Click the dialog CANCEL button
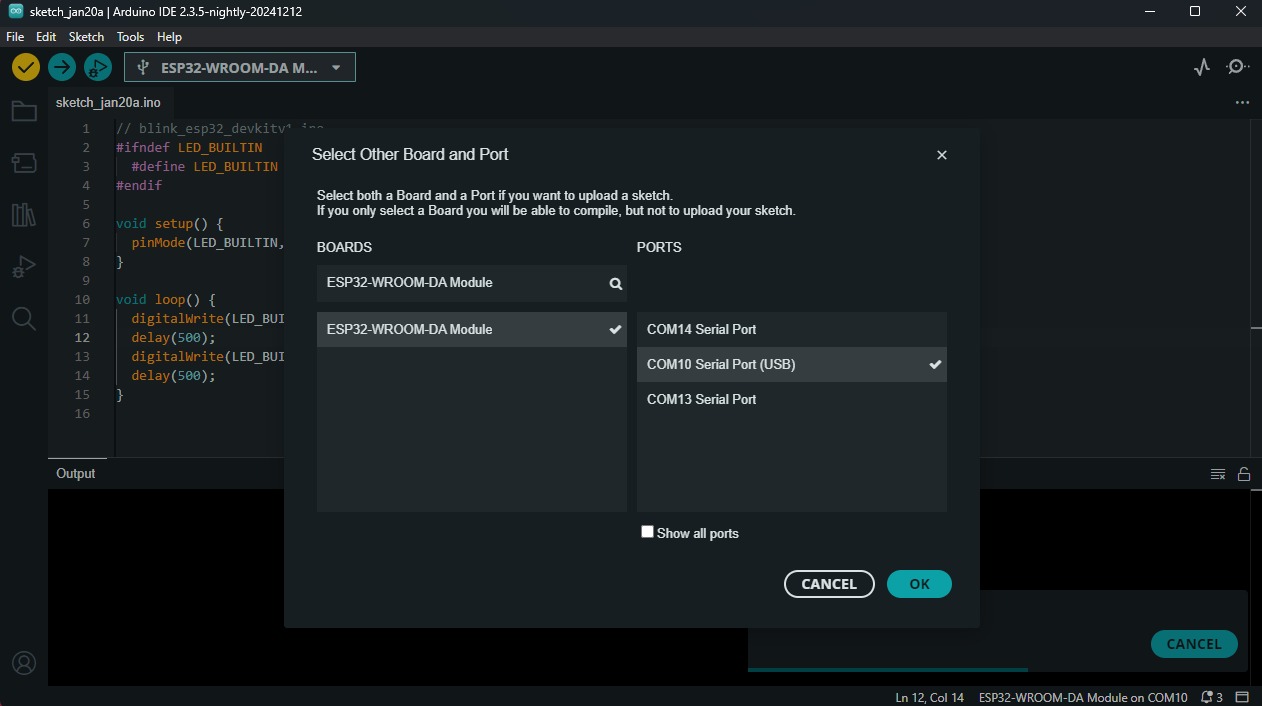 pyautogui.click(x=829, y=584)
